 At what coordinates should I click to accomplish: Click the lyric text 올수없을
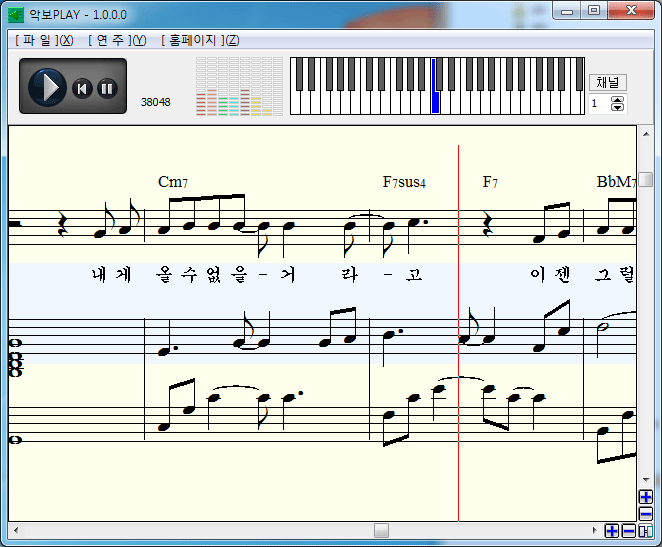(202, 275)
